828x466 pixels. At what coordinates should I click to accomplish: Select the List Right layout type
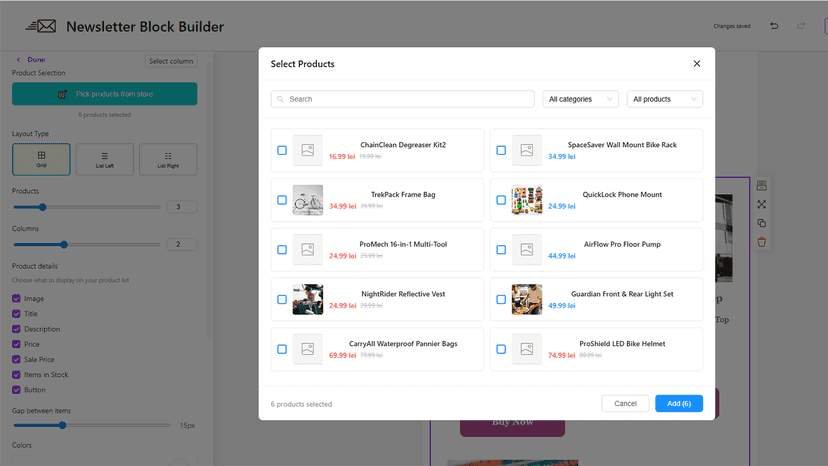pyautogui.click(x=168, y=159)
